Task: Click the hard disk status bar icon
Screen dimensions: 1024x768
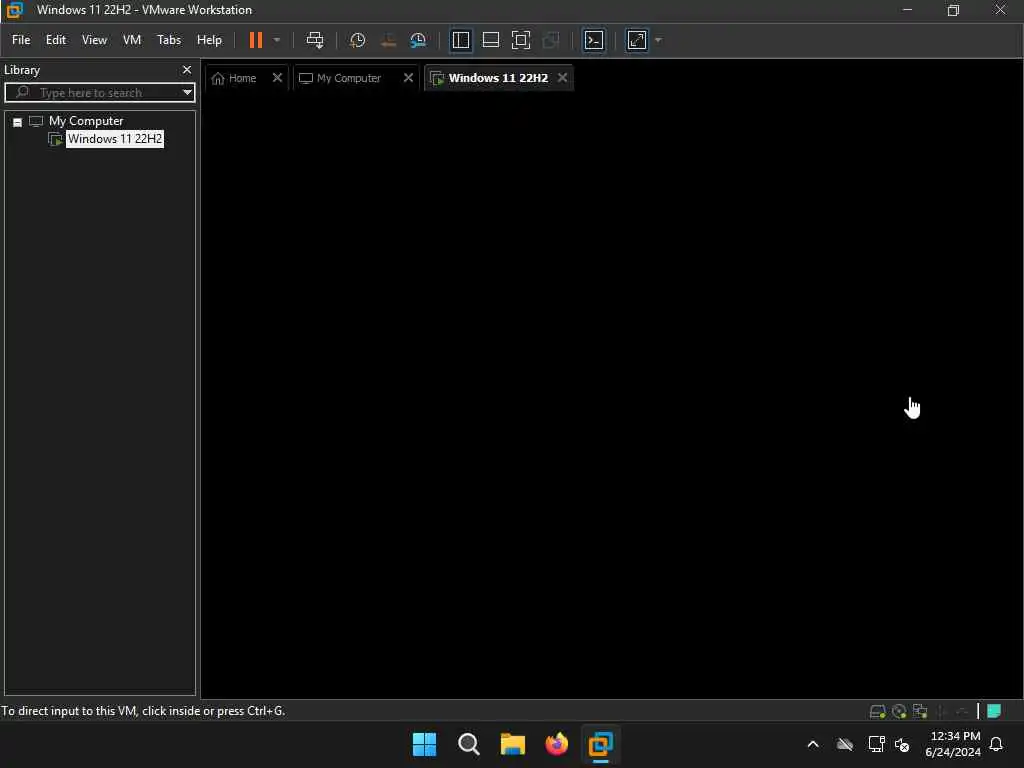Action: 878,711
